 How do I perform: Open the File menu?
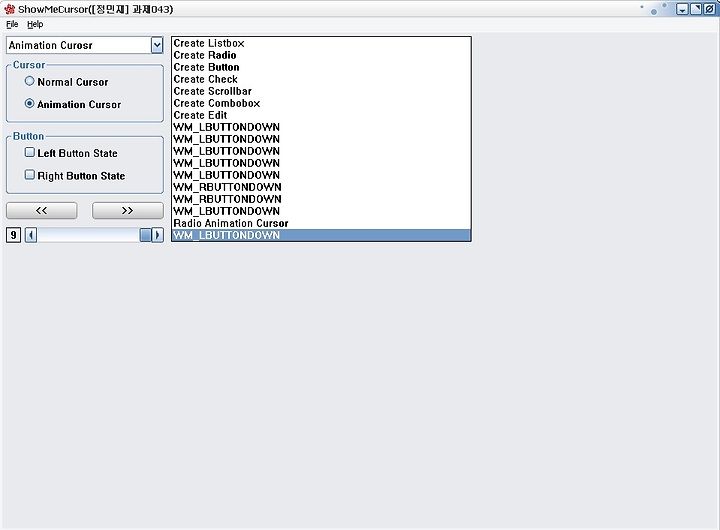pos(12,24)
